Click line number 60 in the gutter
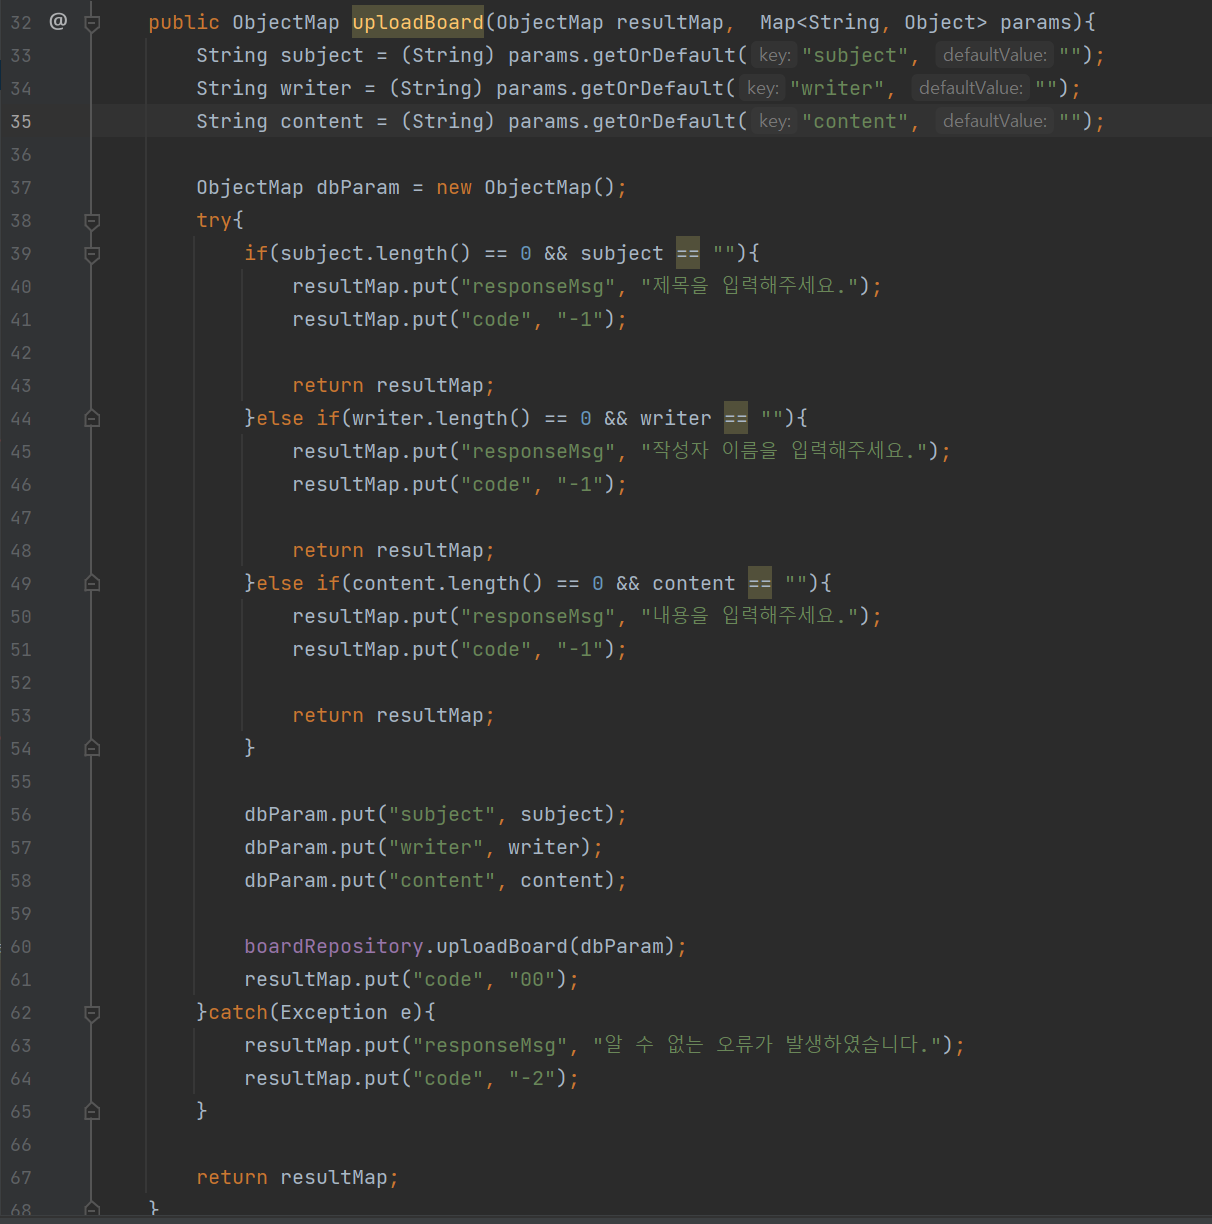The height and width of the screenshot is (1224, 1212). coord(21,946)
